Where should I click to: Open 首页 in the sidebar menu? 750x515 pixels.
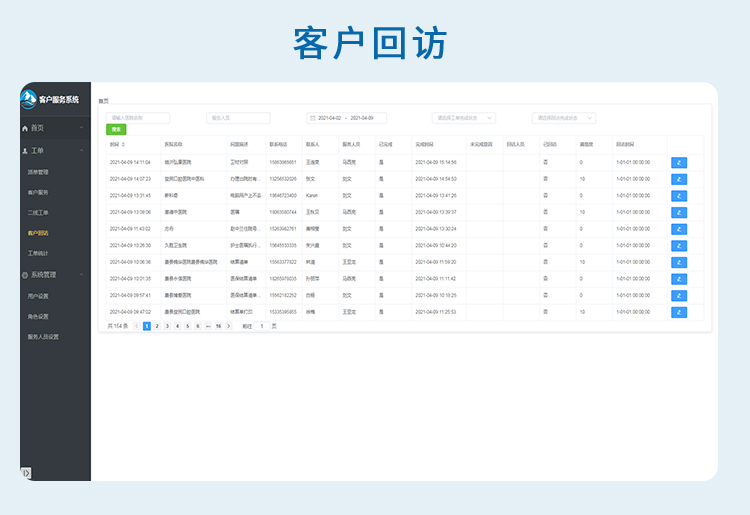pyautogui.click(x=37, y=128)
